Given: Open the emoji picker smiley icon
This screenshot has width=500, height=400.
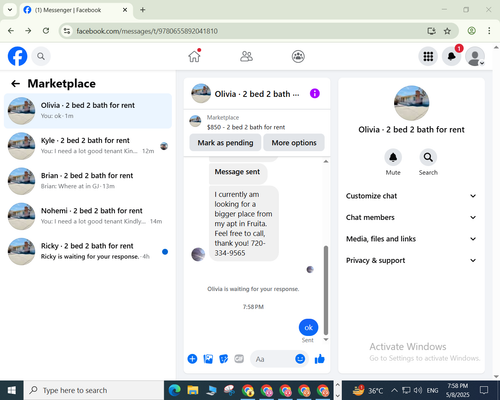Looking at the screenshot, I should pos(300,359).
